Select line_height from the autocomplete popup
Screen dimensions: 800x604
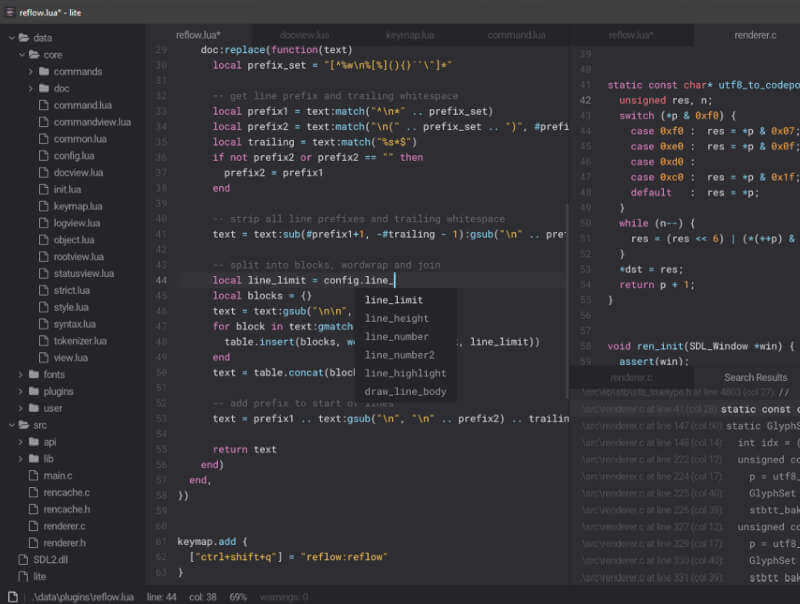[x=396, y=318]
